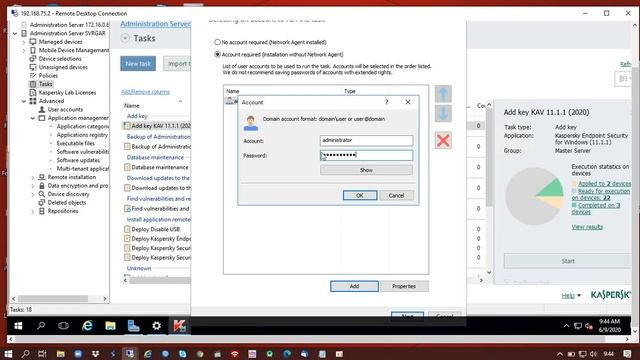
Task: Open the Help dropdown menu
Action: click(x=571, y=296)
